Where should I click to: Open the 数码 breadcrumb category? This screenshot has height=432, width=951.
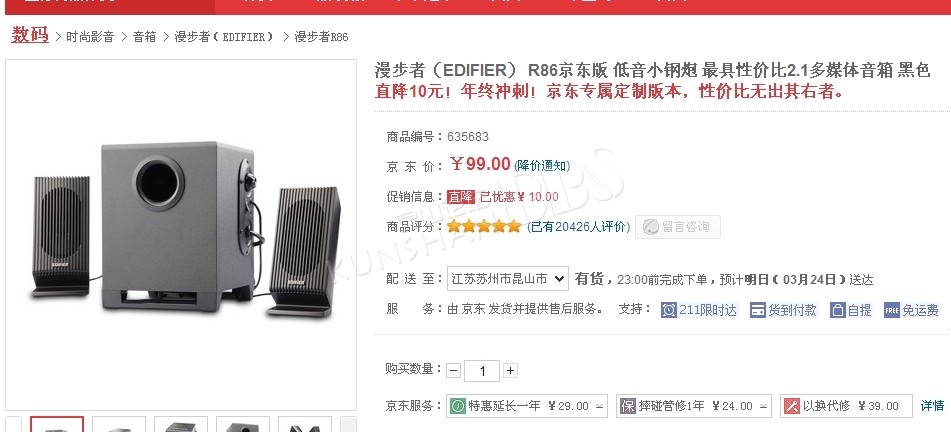(x=30, y=35)
